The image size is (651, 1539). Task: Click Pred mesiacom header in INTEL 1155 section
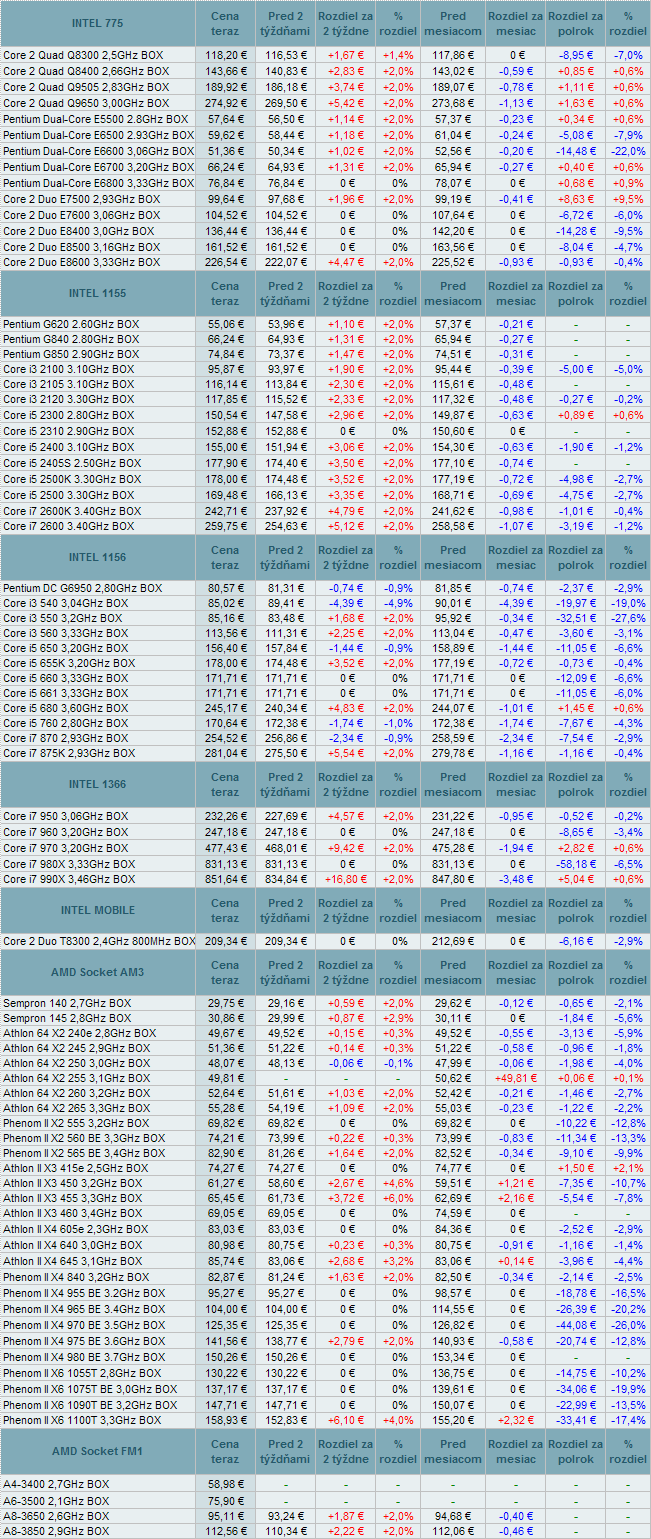click(452, 293)
